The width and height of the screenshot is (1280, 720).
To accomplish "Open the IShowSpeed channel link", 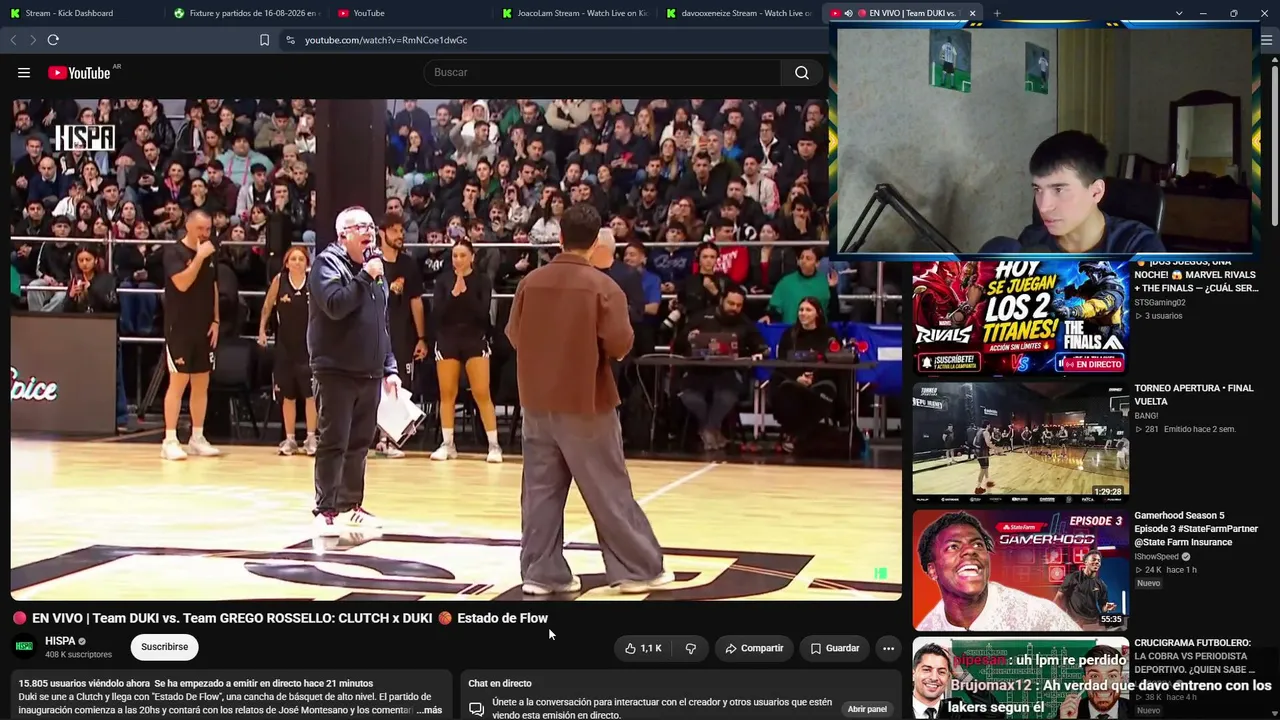I will point(1156,556).
